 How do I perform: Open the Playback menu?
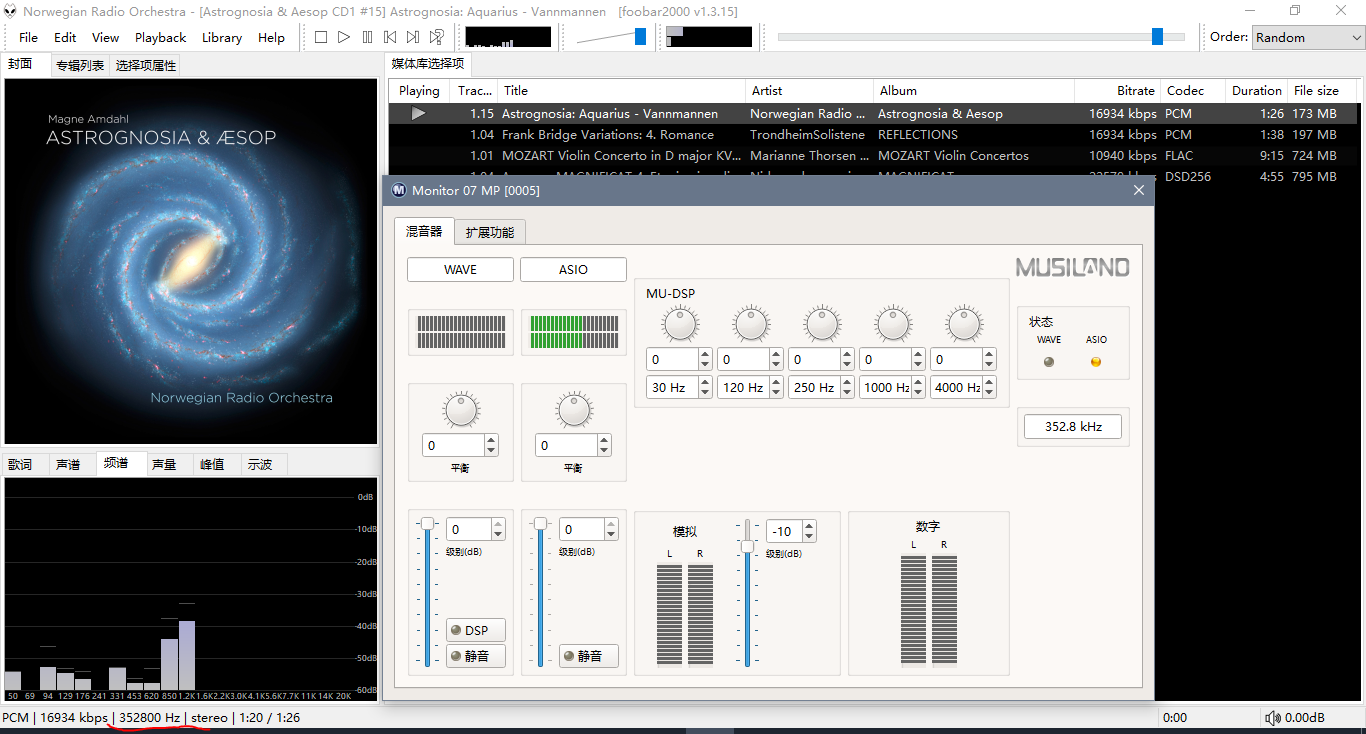[160, 37]
